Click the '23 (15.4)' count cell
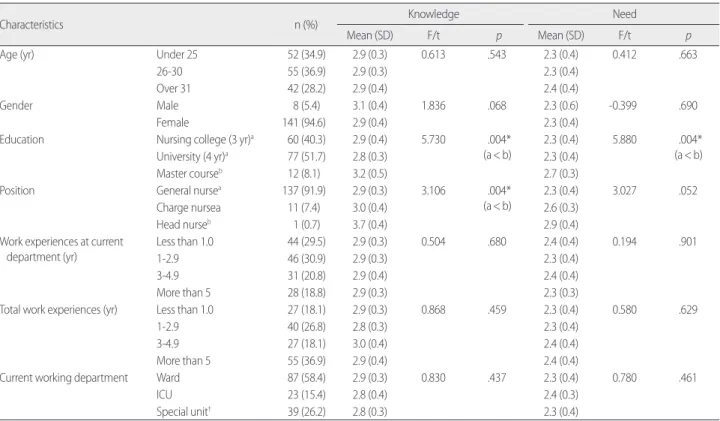720x421 pixels. pyautogui.click(x=306, y=395)
